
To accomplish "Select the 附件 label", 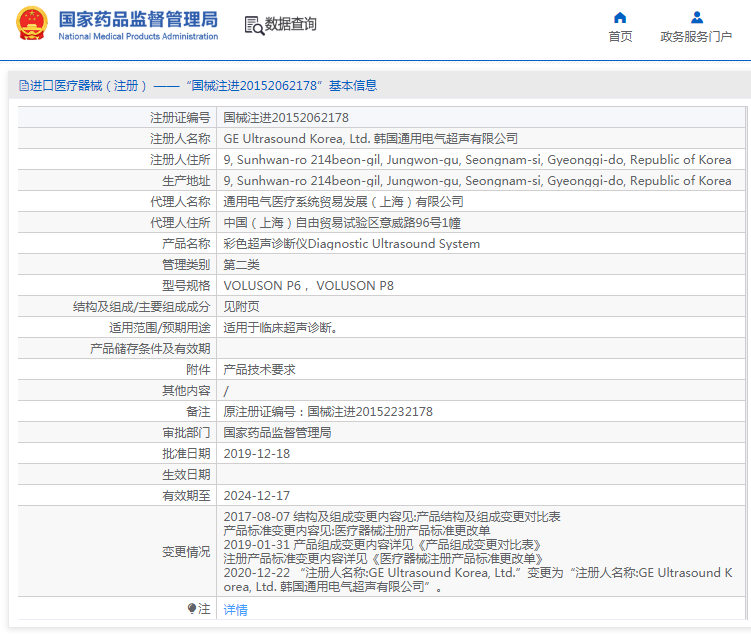I will [198, 370].
